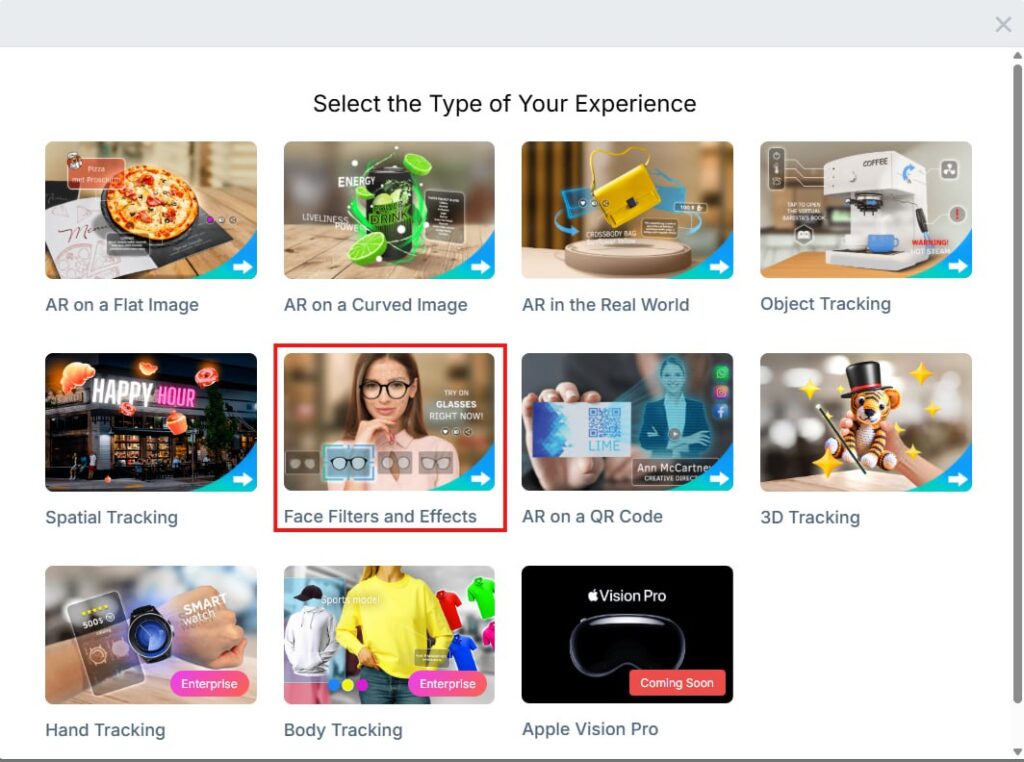1024x762 pixels.
Task: Click the arrow icon on the Object Tracking card
Action: [x=958, y=266]
